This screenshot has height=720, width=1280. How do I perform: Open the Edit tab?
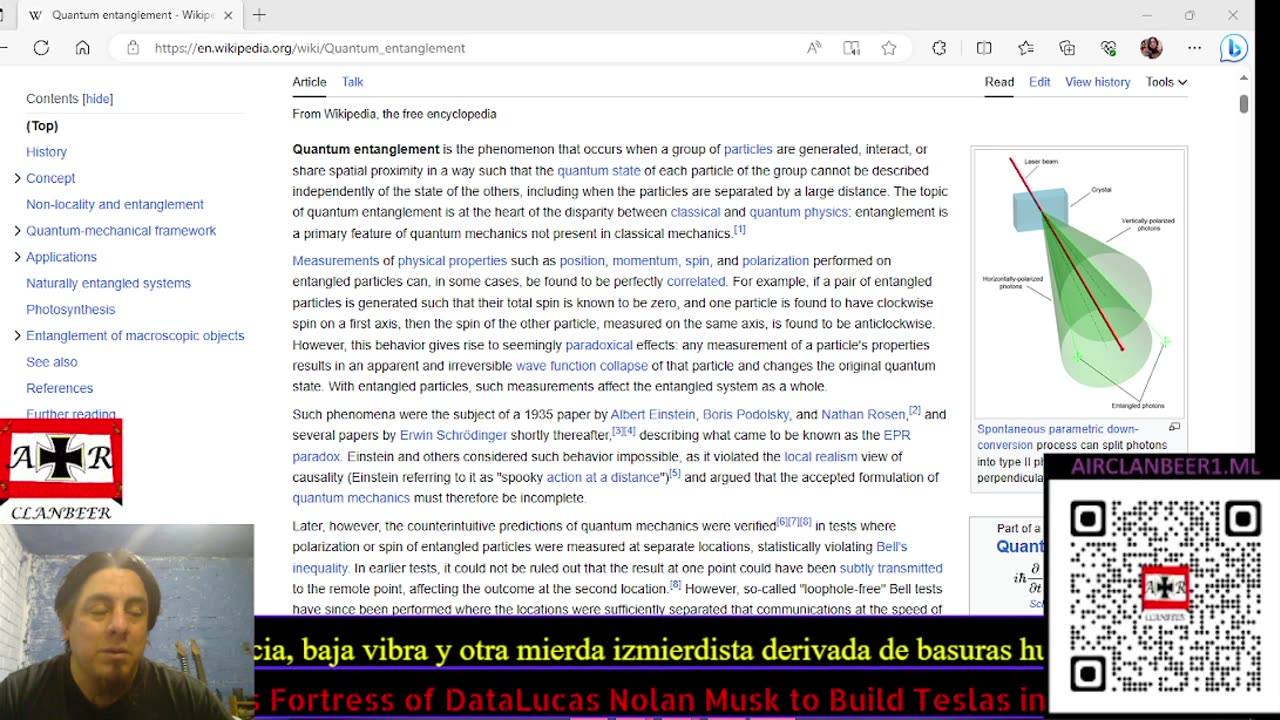1040,82
